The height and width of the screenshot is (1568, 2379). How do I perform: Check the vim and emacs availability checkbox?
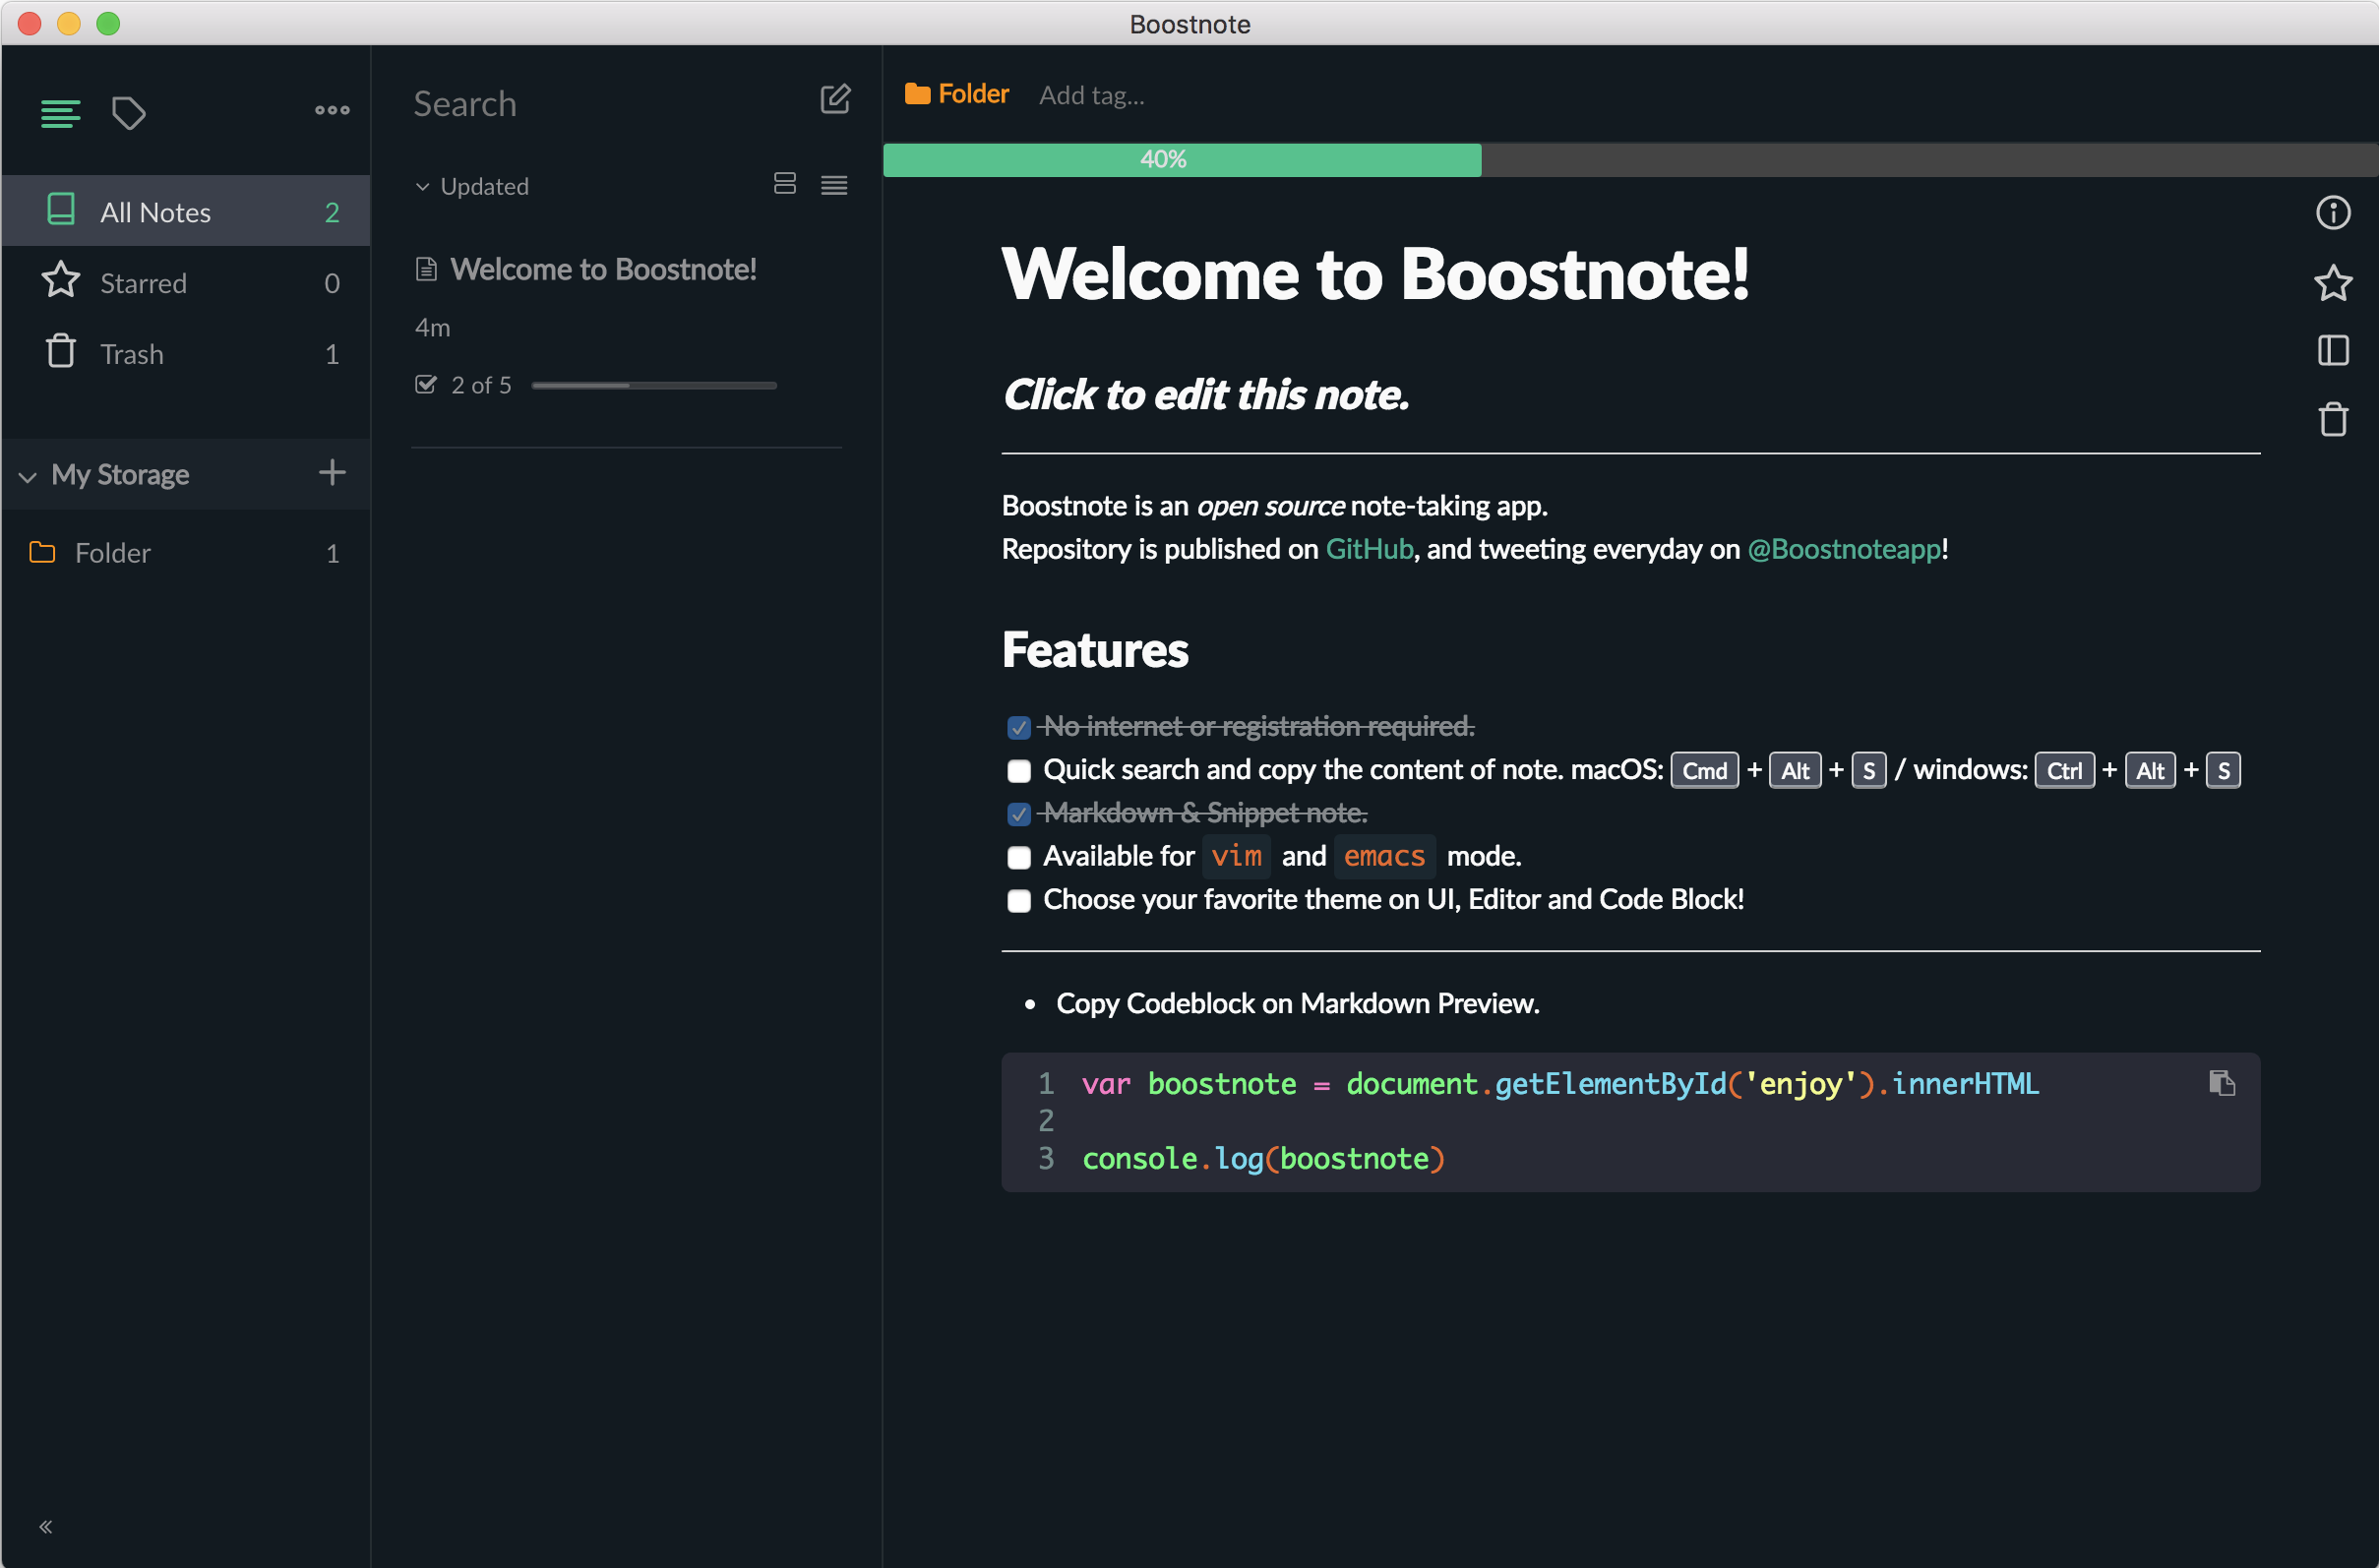point(1019,857)
